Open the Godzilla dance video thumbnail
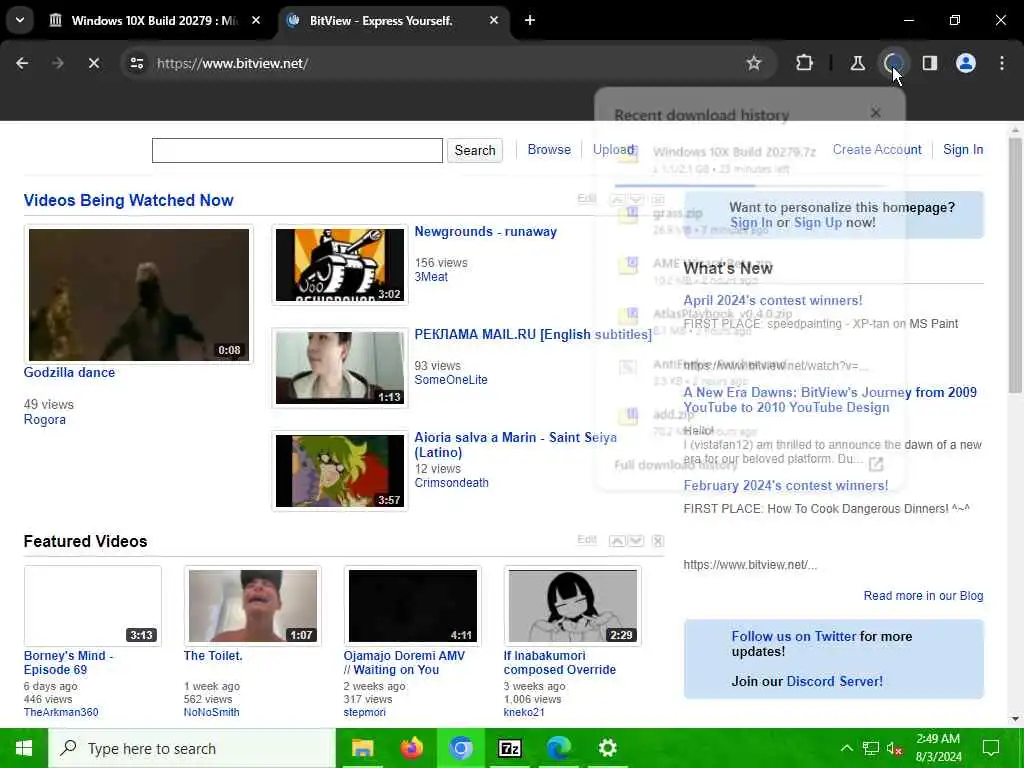Image resolution: width=1024 pixels, height=768 pixels. (x=138, y=295)
